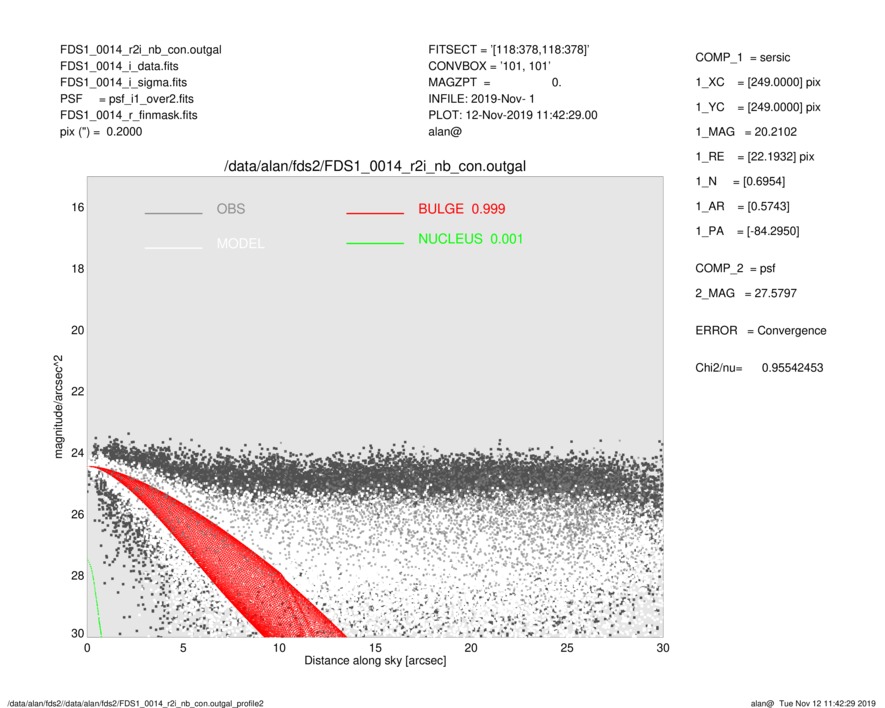Click the FDS1_0014_r2i_nb_con.outgal filename text

[141, 50]
